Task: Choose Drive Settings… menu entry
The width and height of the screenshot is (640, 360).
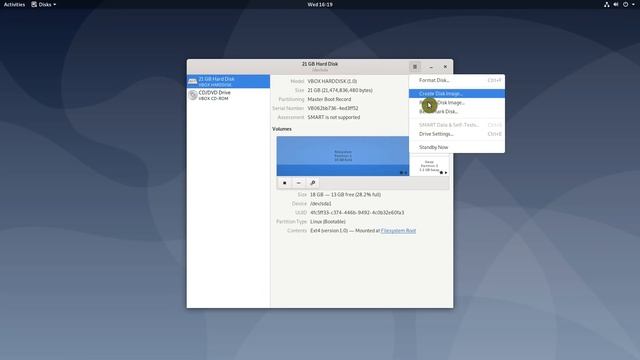Action: point(457,134)
